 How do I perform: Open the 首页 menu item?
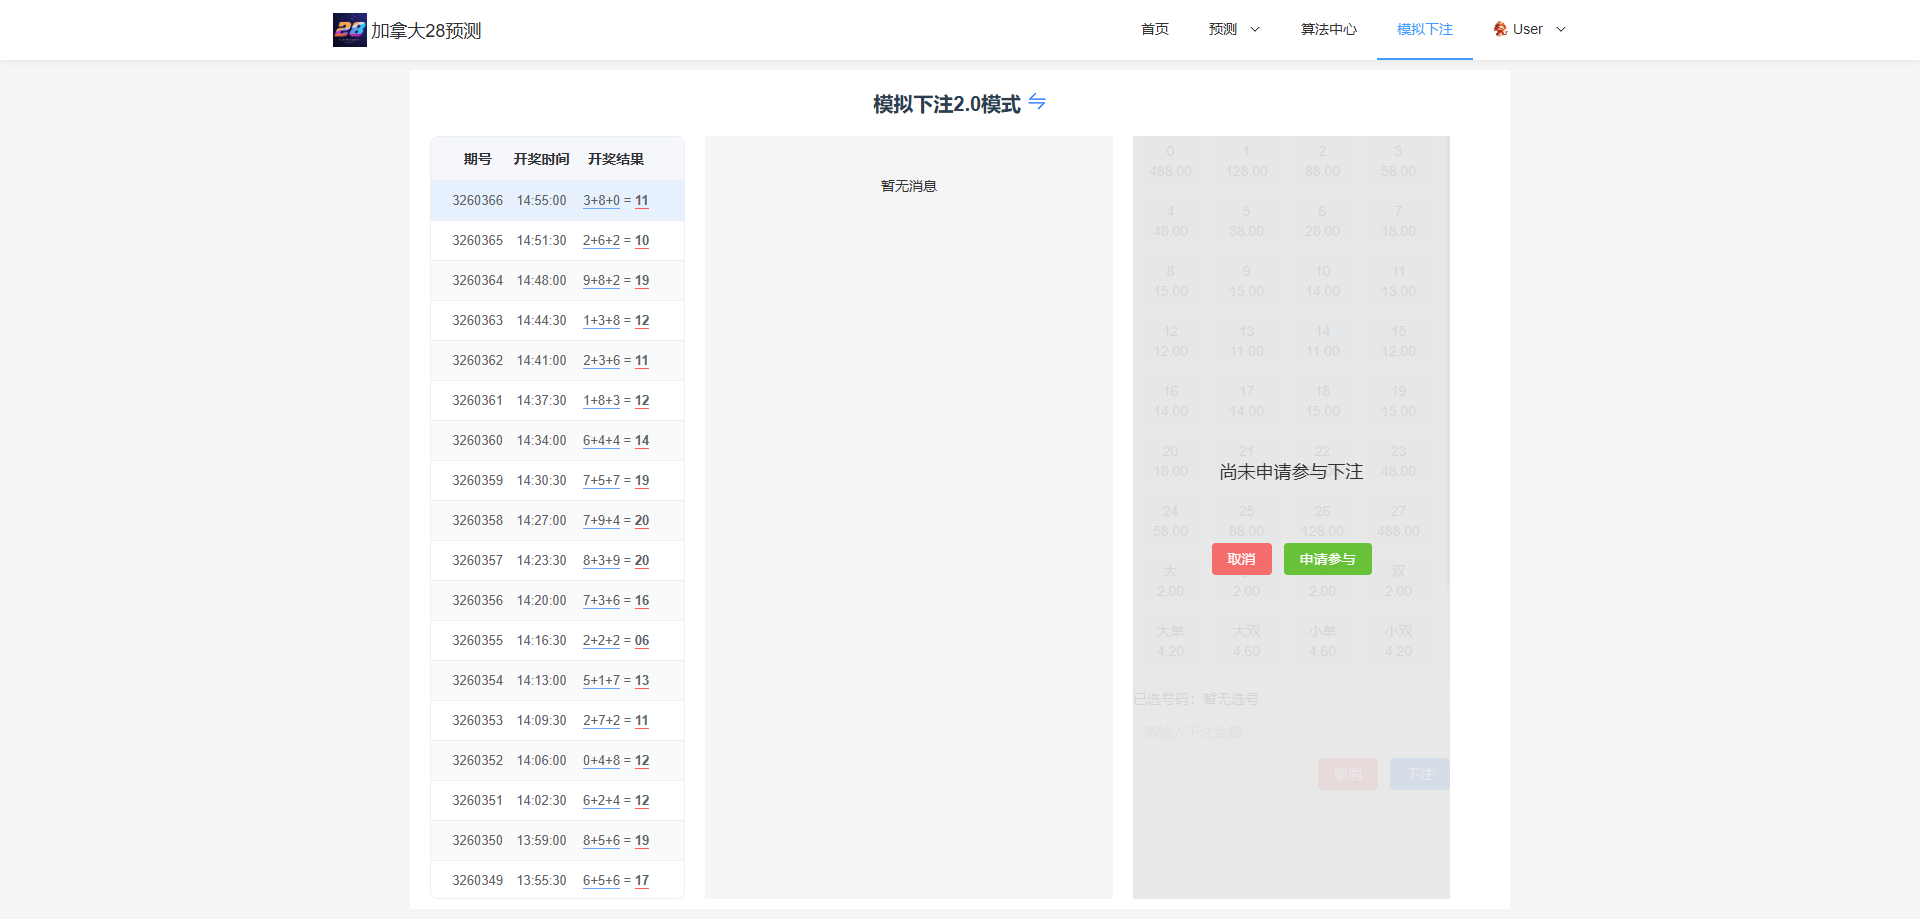click(x=1155, y=29)
